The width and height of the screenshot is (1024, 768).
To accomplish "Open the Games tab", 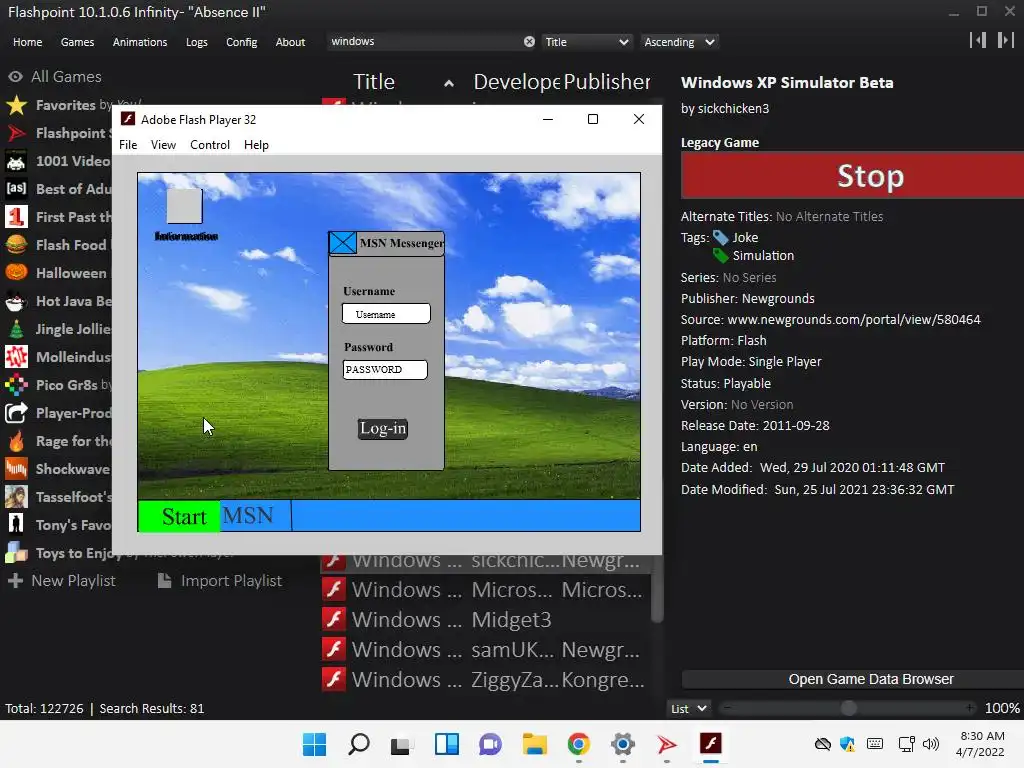I will click(x=77, y=42).
